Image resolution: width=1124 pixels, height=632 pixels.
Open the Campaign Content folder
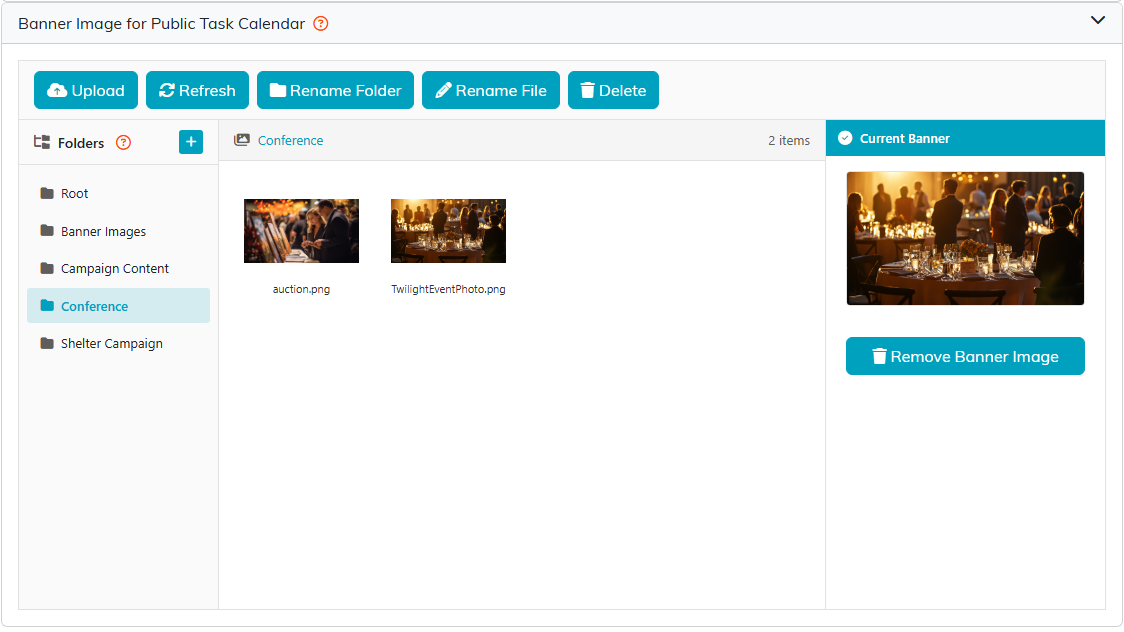point(118,268)
